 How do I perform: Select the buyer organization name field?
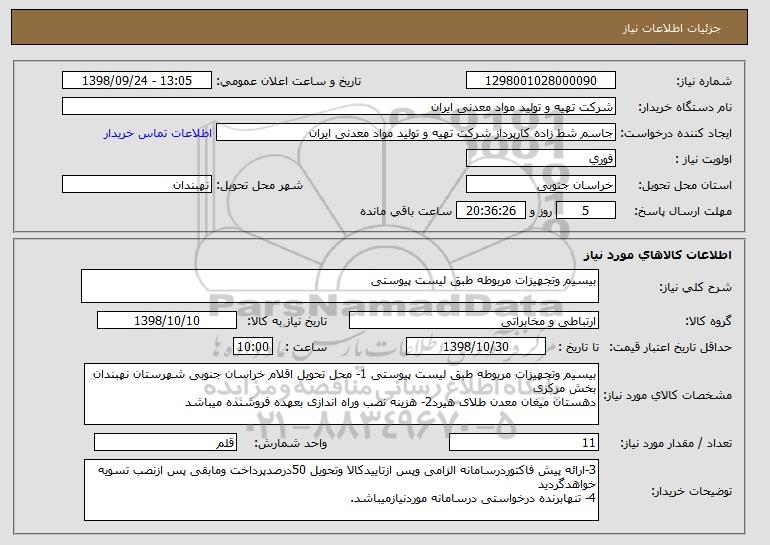339,107
